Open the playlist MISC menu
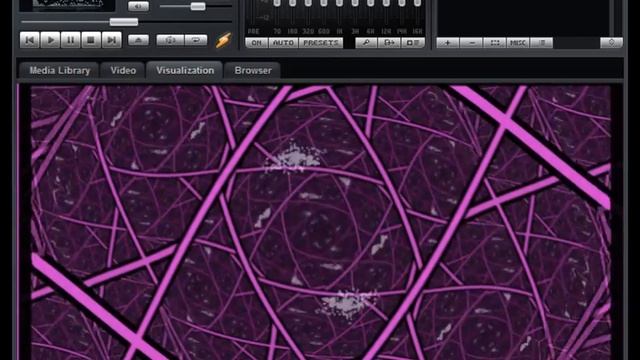Image resolution: width=640 pixels, height=360 pixels. coord(518,43)
